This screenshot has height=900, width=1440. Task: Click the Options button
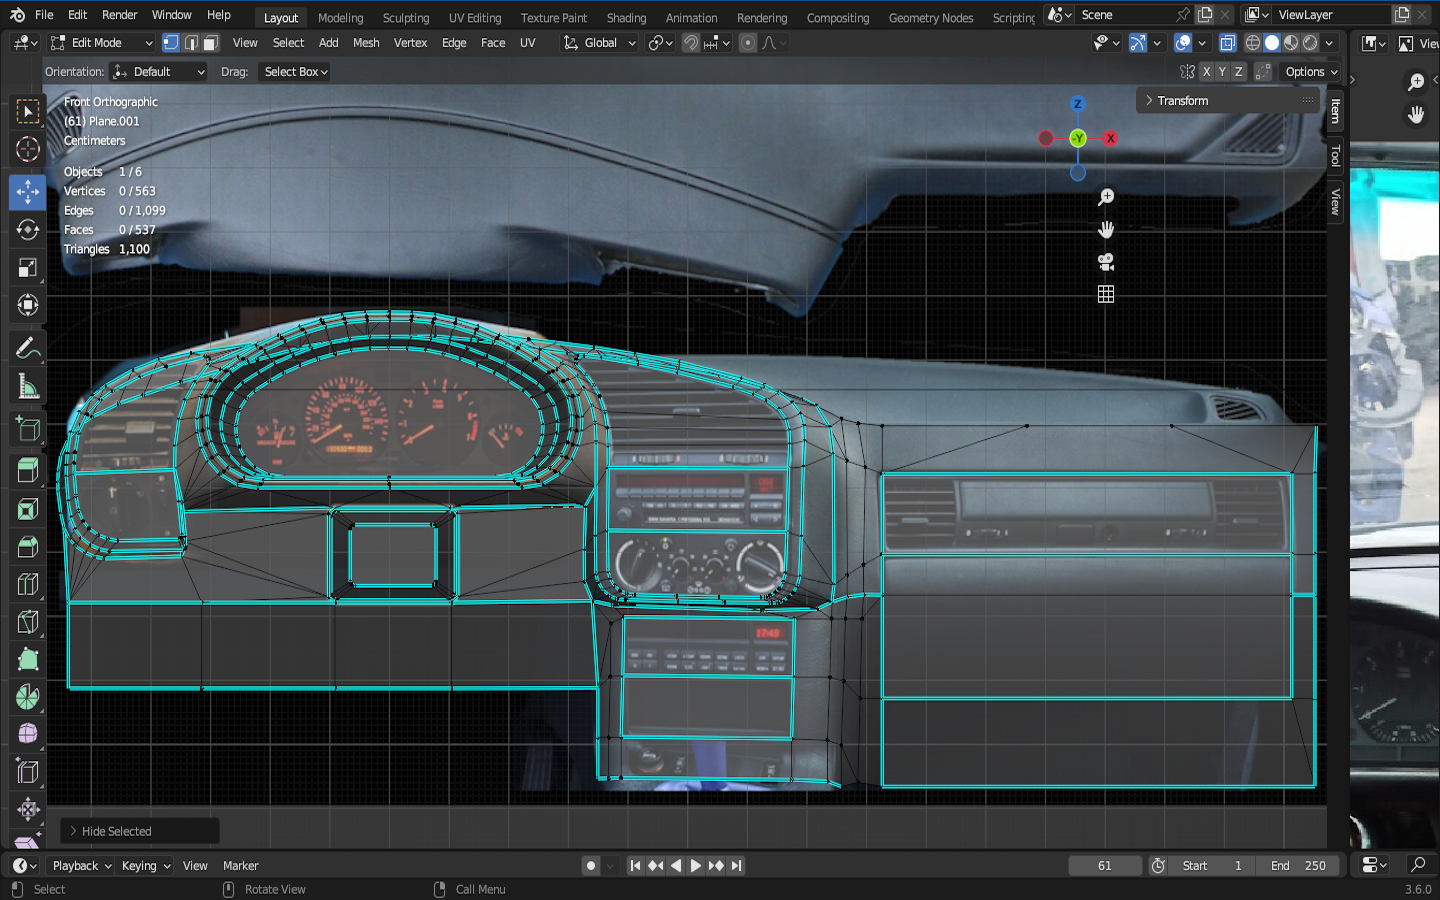1310,72
